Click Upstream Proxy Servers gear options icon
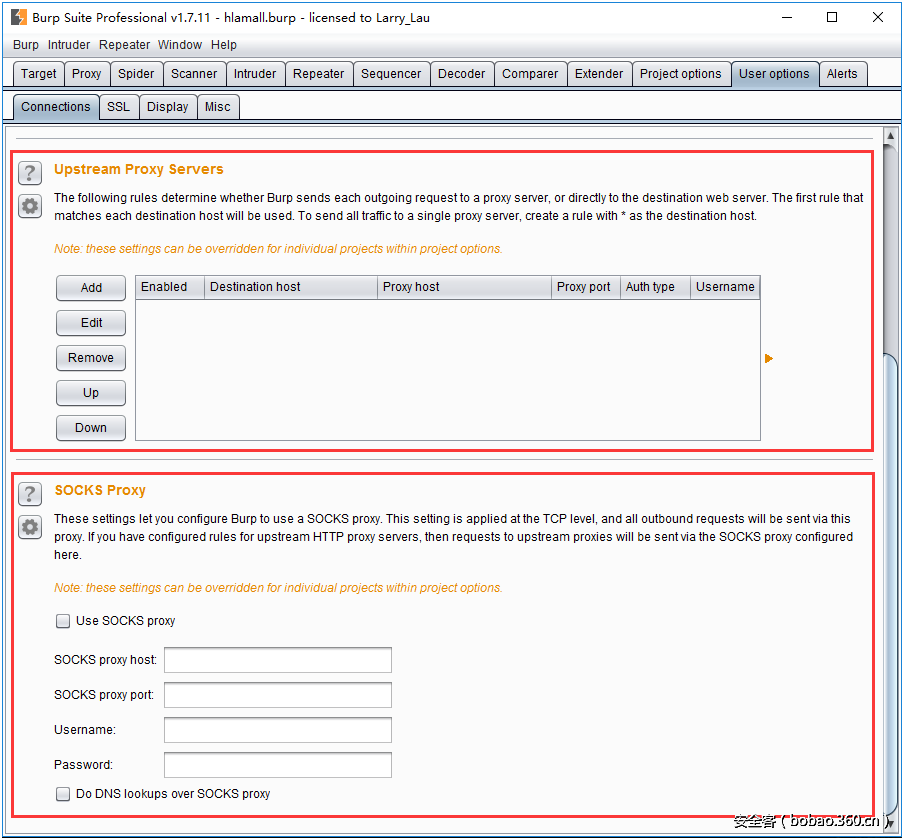 tap(30, 206)
